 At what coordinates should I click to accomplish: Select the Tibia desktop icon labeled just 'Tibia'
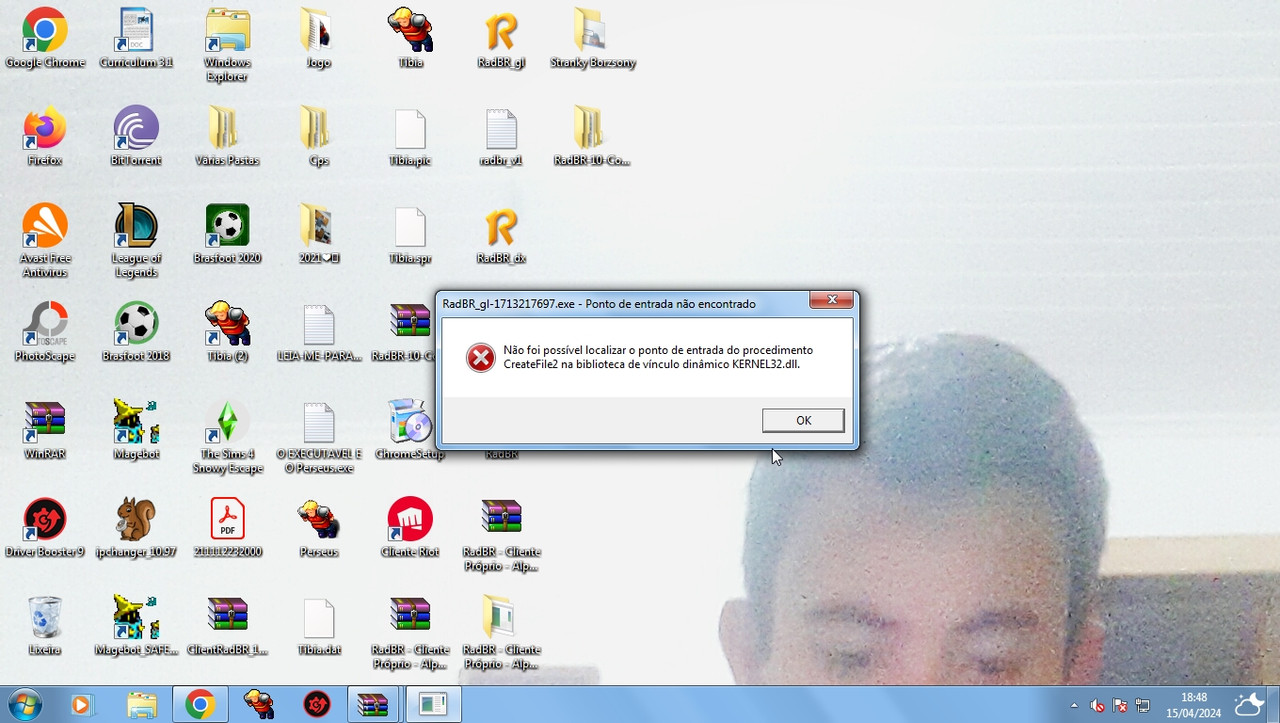(x=410, y=39)
